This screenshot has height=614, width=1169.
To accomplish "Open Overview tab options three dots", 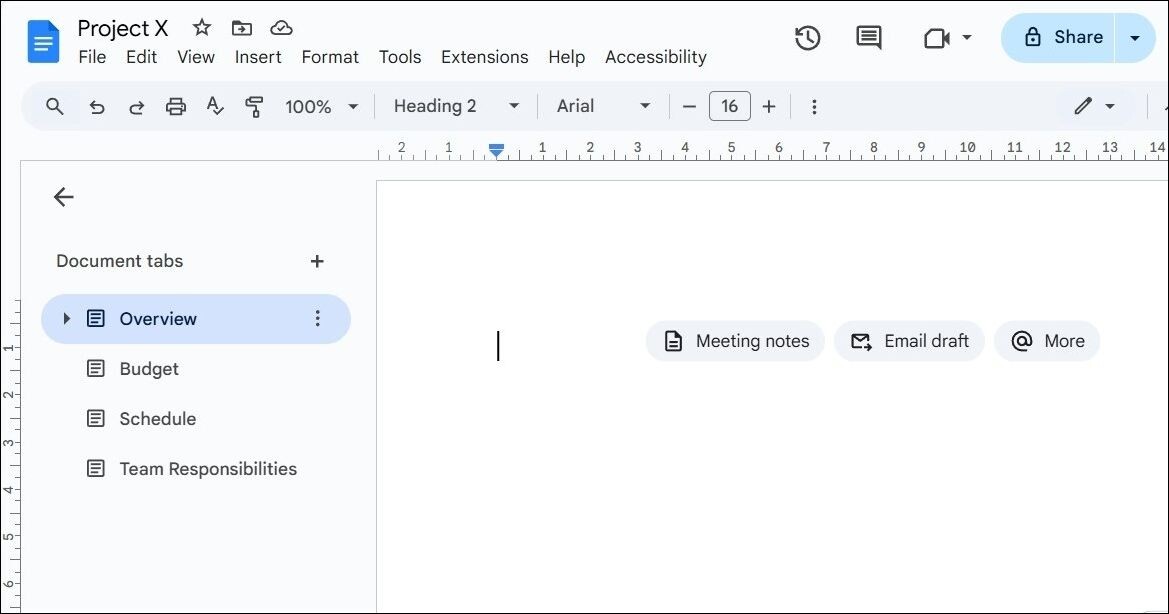I will point(318,319).
